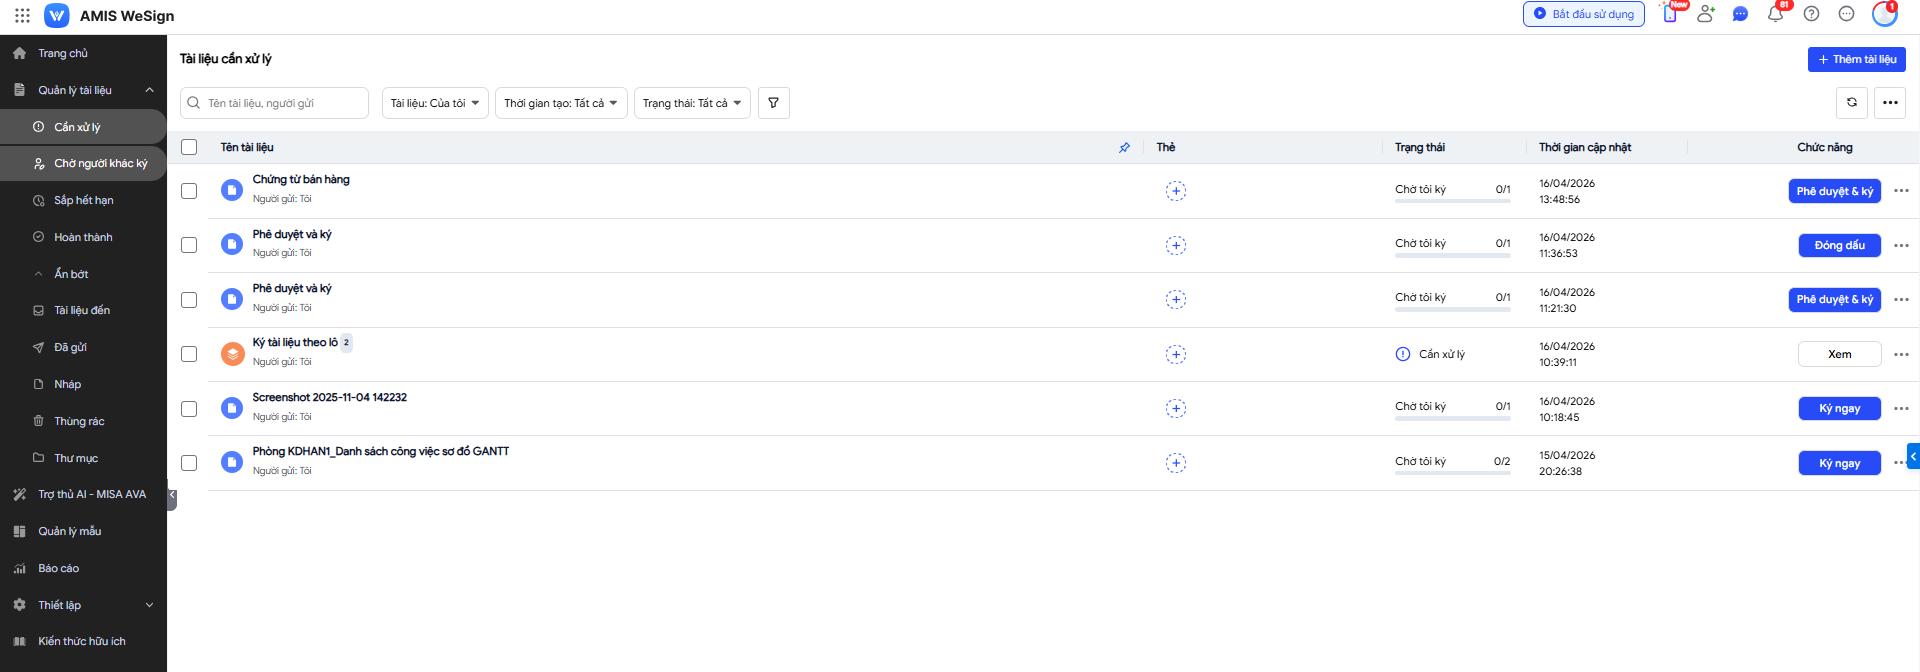Viewport: 1920px width, 672px height.
Task: Open more options for Screenshot 2025-11-04 document
Action: [x=1901, y=408]
